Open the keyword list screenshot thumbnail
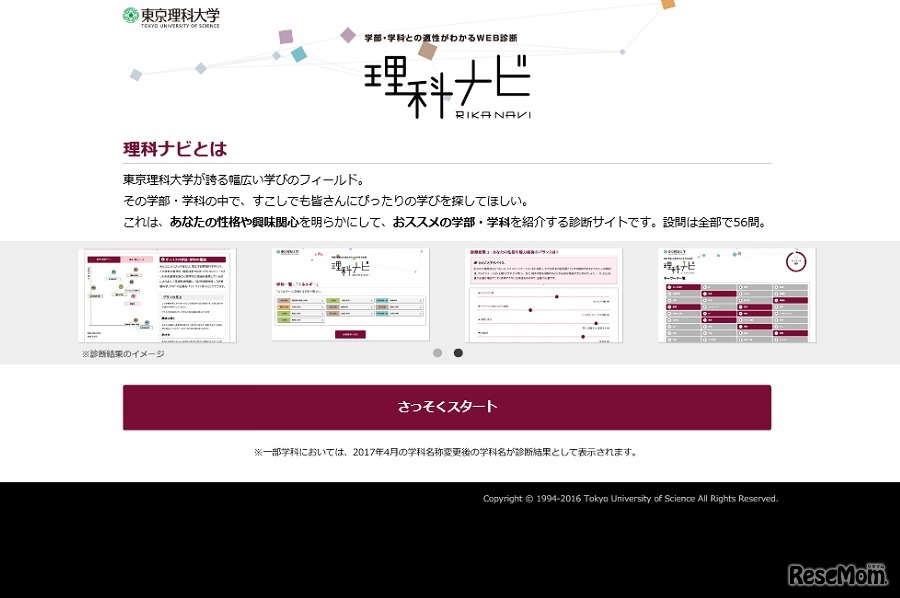This screenshot has height=598, width=900. tap(738, 294)
